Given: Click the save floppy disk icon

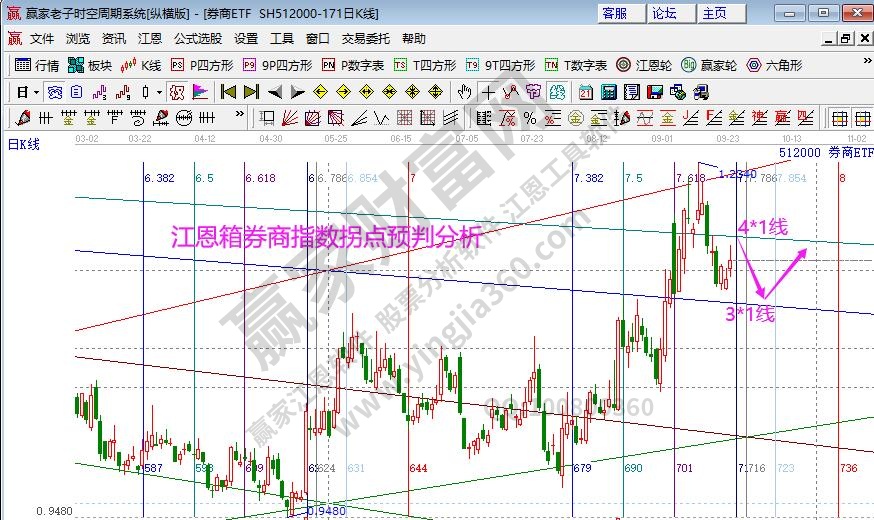Looking at the screenshot, I should 655,92.
